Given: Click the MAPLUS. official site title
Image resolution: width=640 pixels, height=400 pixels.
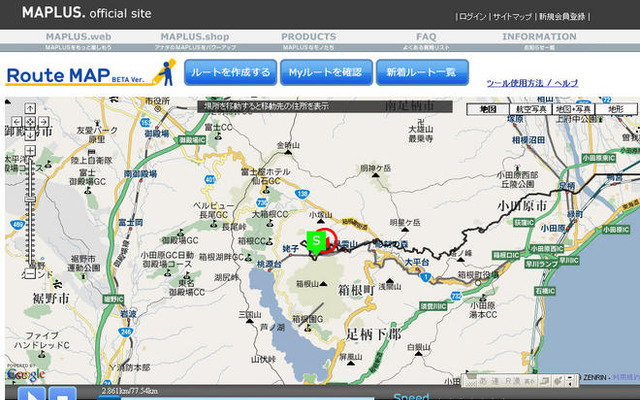Looking at the screenshot, I should pyautogui.click(x=87, y=13).
